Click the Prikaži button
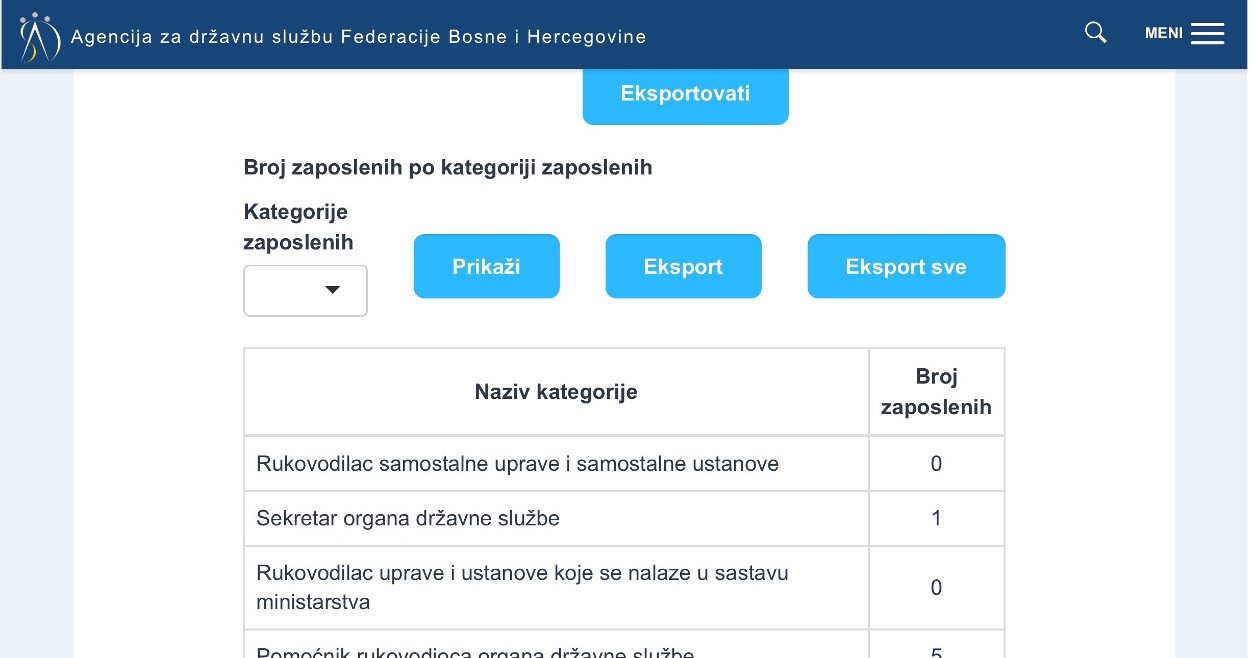 tap(487, 266)
